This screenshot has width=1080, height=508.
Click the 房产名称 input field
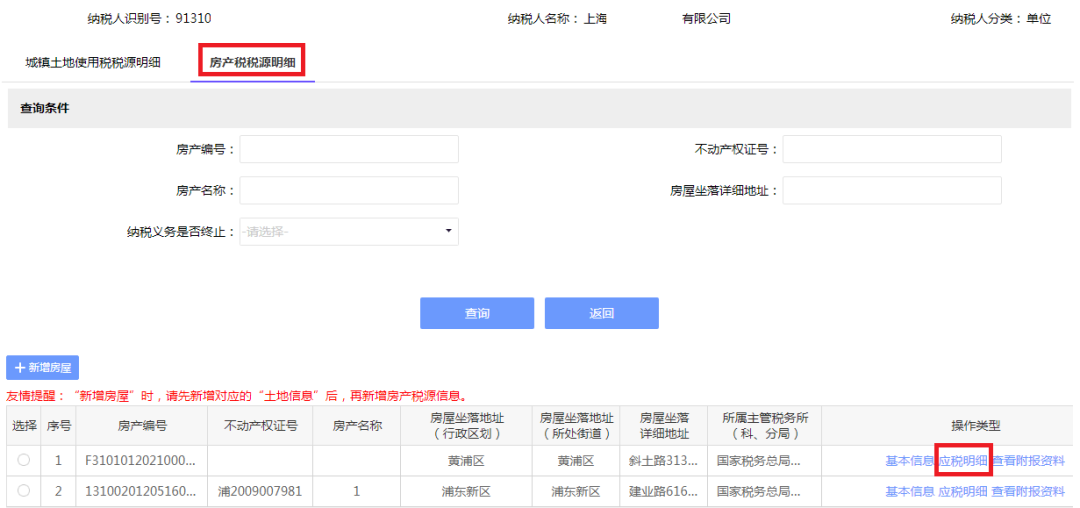tap(349, 191)
